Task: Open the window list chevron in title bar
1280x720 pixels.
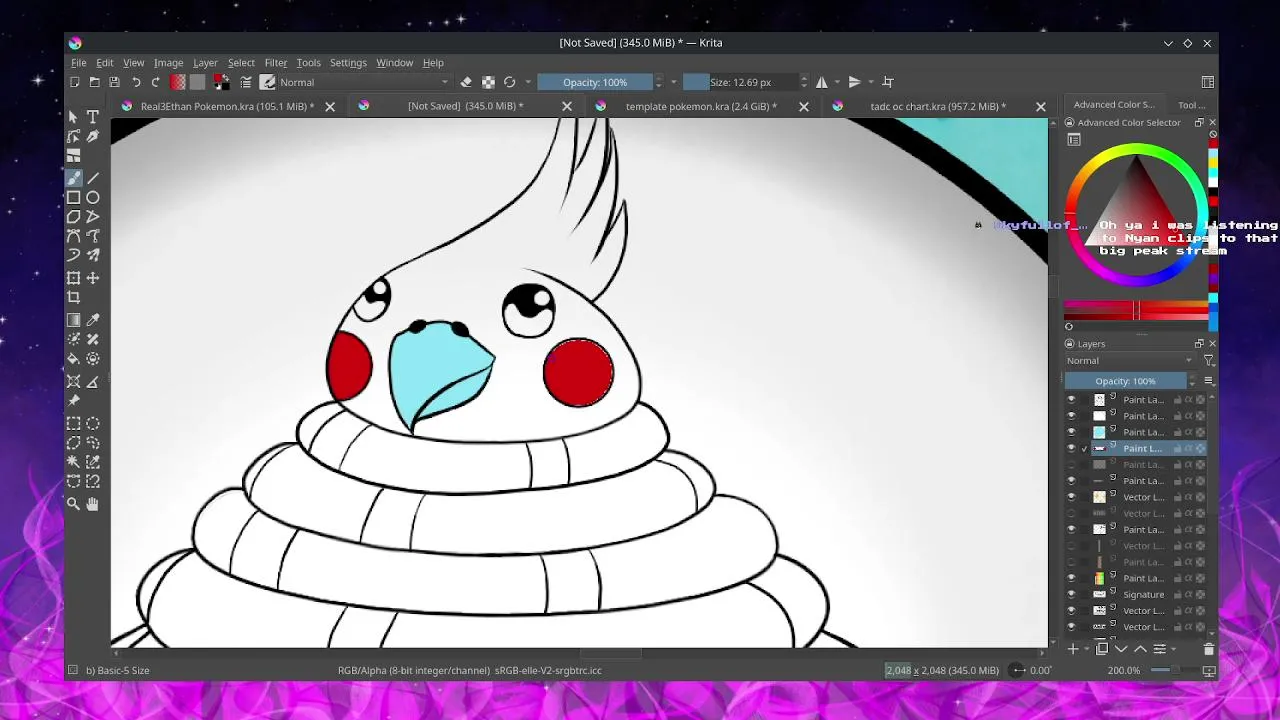Action: point(1168,43)
